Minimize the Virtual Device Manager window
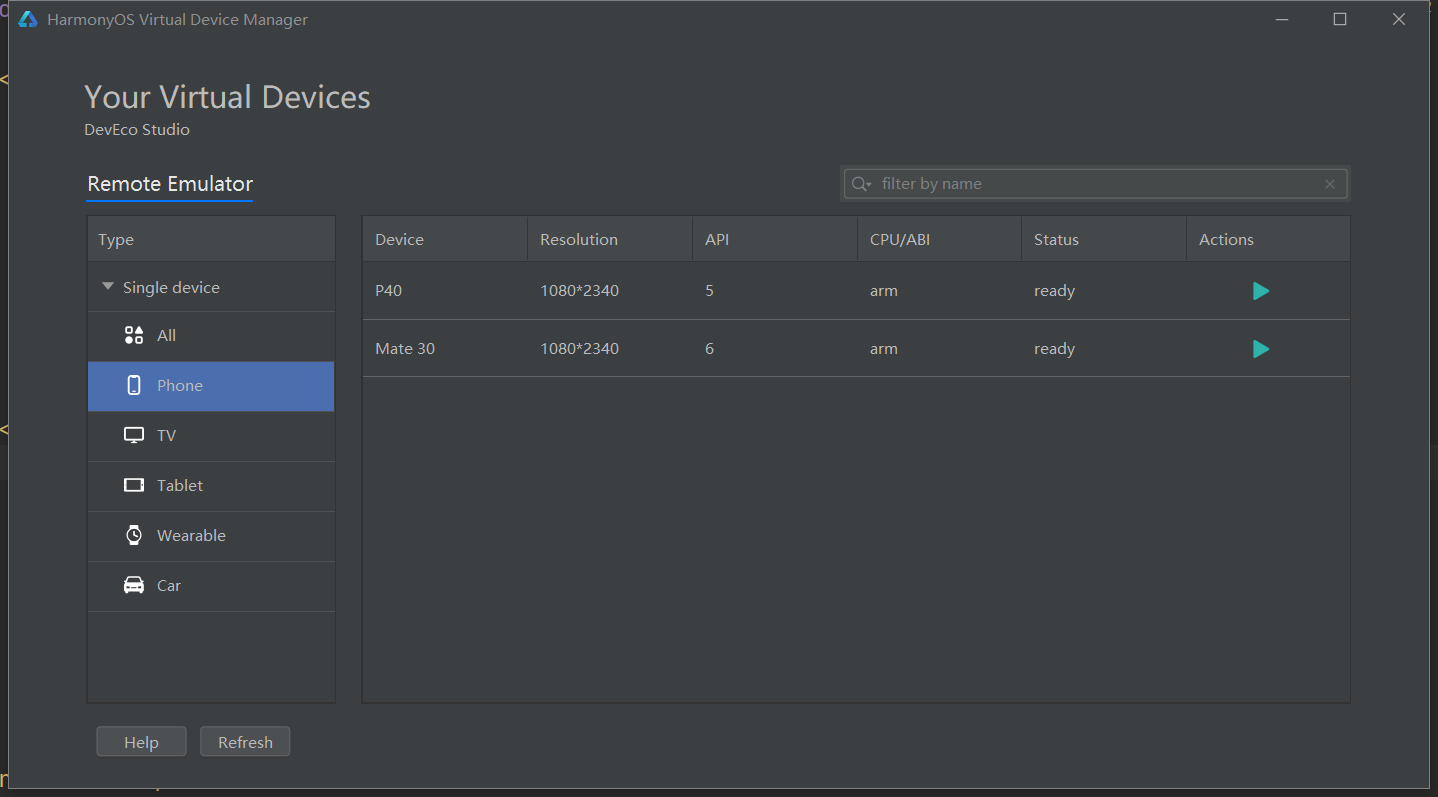The image size is (1438, 797). [1282, 20]
